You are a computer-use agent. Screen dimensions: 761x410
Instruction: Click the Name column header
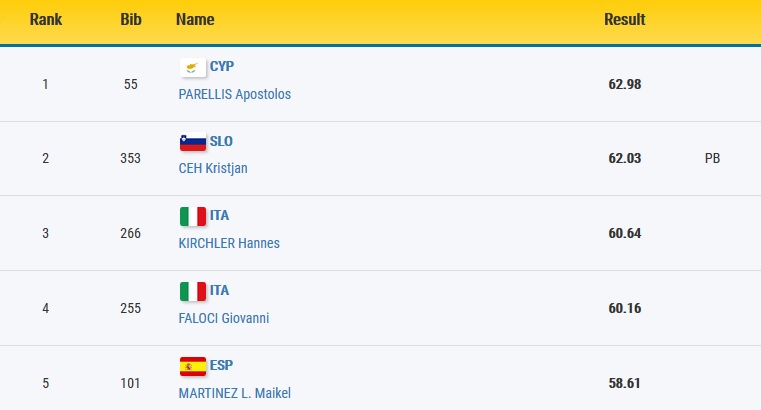coord(195,19)
